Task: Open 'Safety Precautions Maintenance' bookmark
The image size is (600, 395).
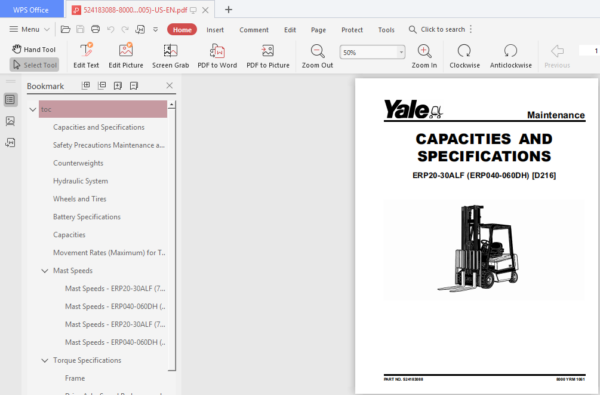Action: 109,145
